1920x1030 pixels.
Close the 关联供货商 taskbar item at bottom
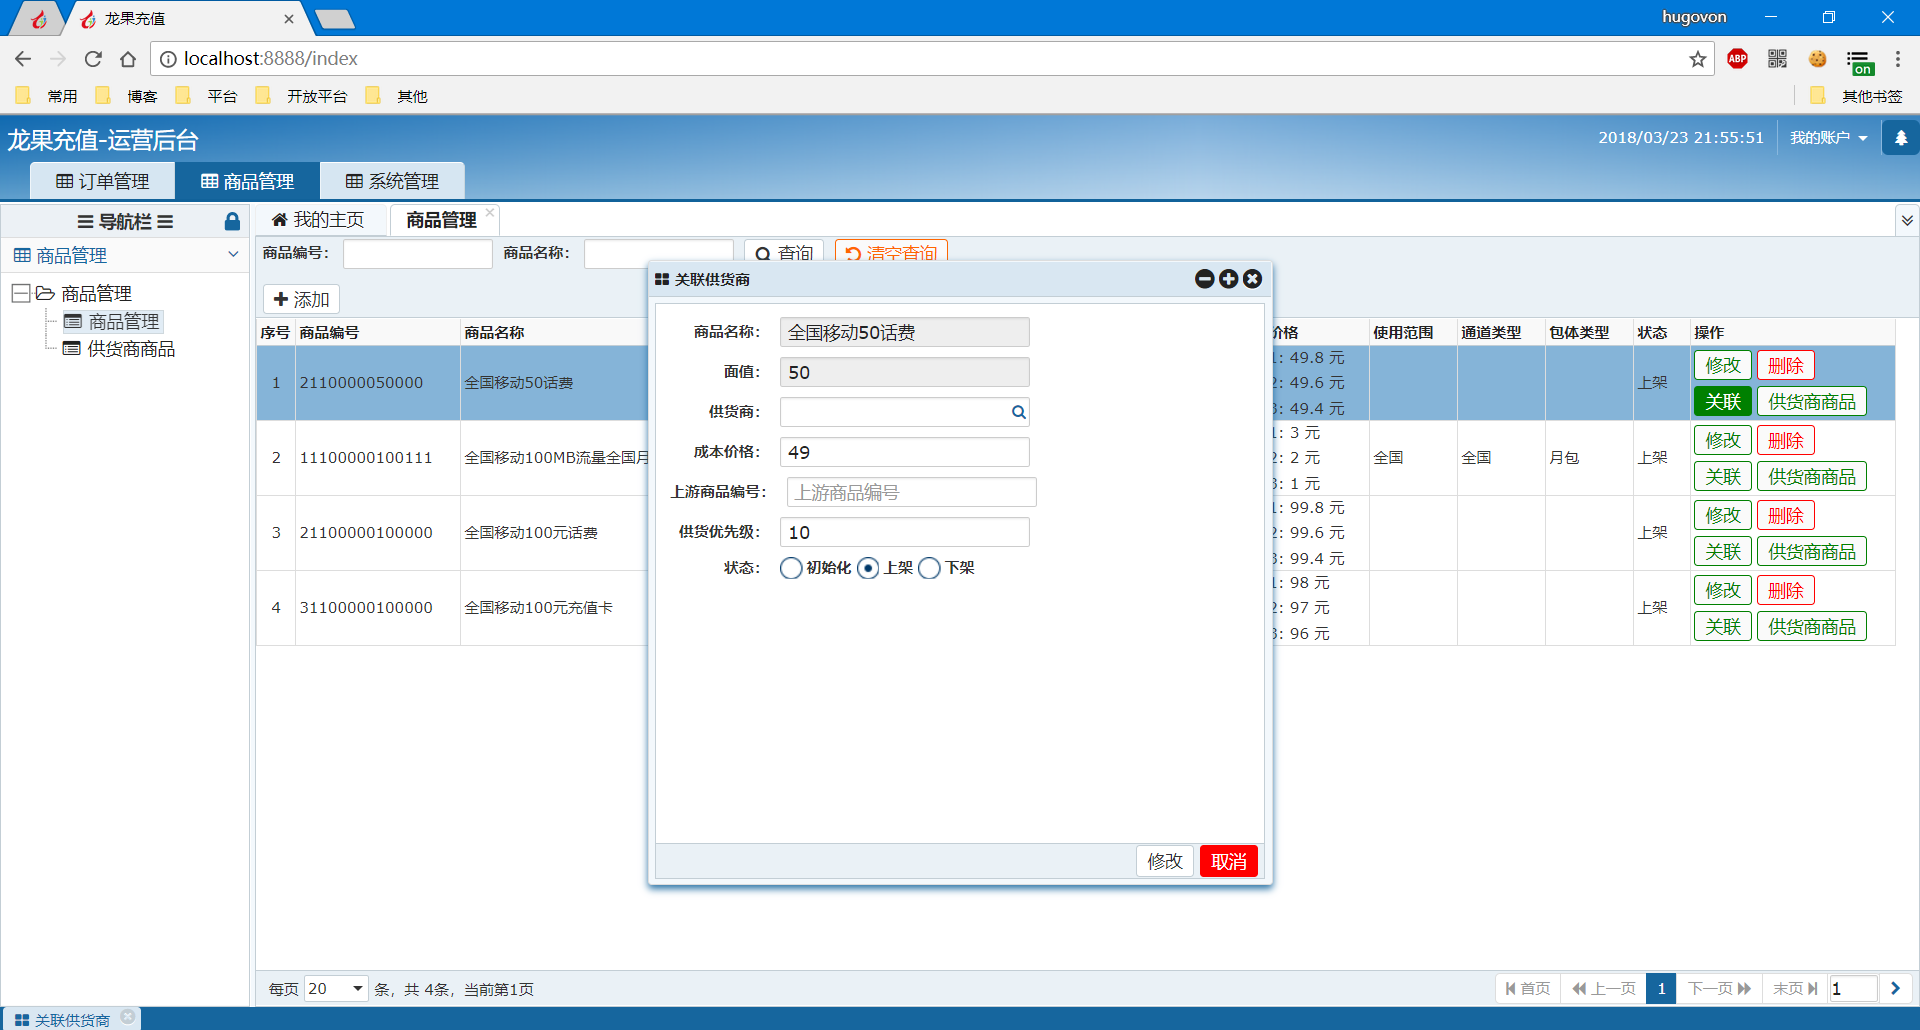click(x=128, y=1017)
